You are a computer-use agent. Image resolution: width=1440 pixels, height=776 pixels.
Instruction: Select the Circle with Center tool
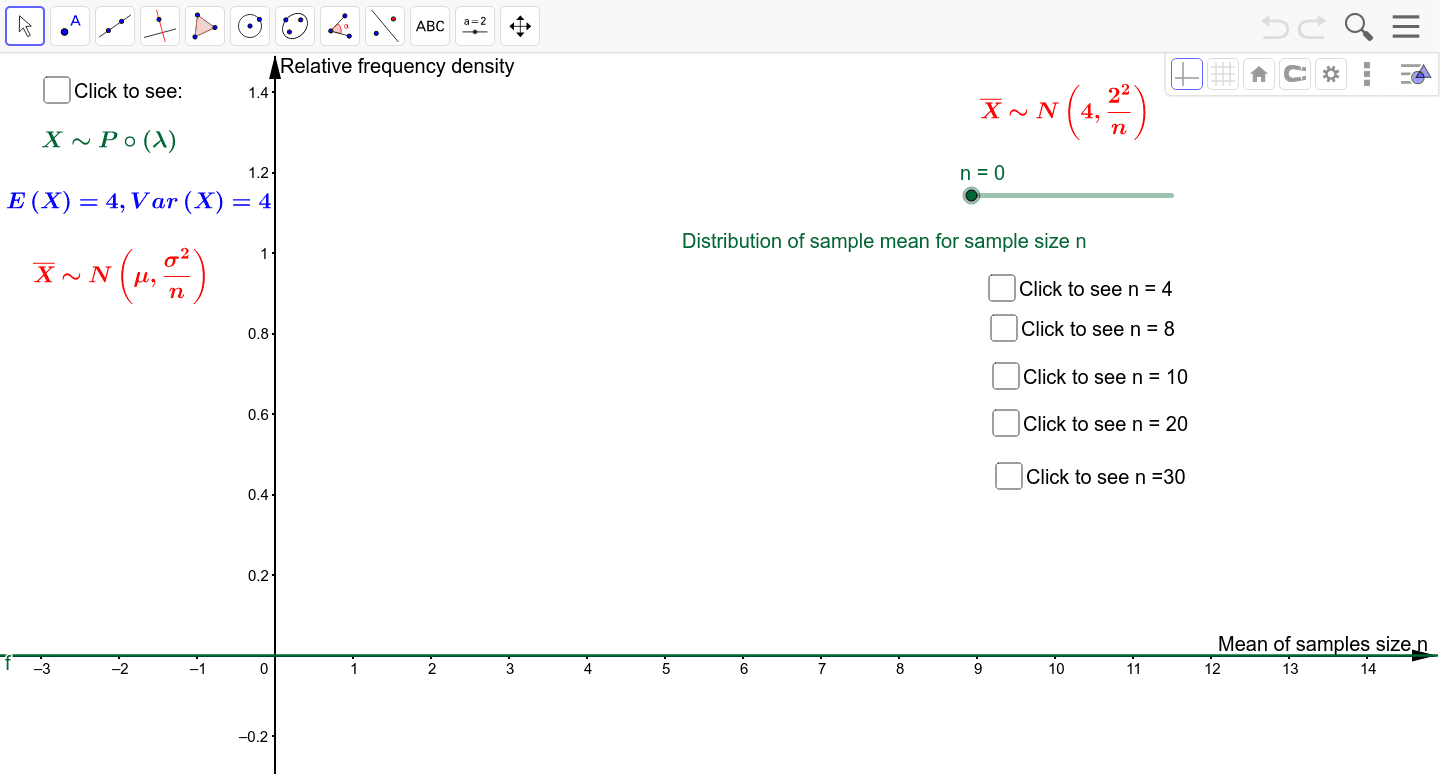(x=250, y=26)
